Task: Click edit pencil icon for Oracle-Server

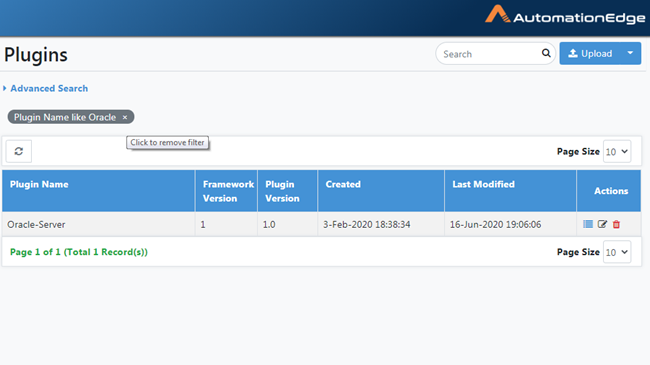Action: pos(602,224)
